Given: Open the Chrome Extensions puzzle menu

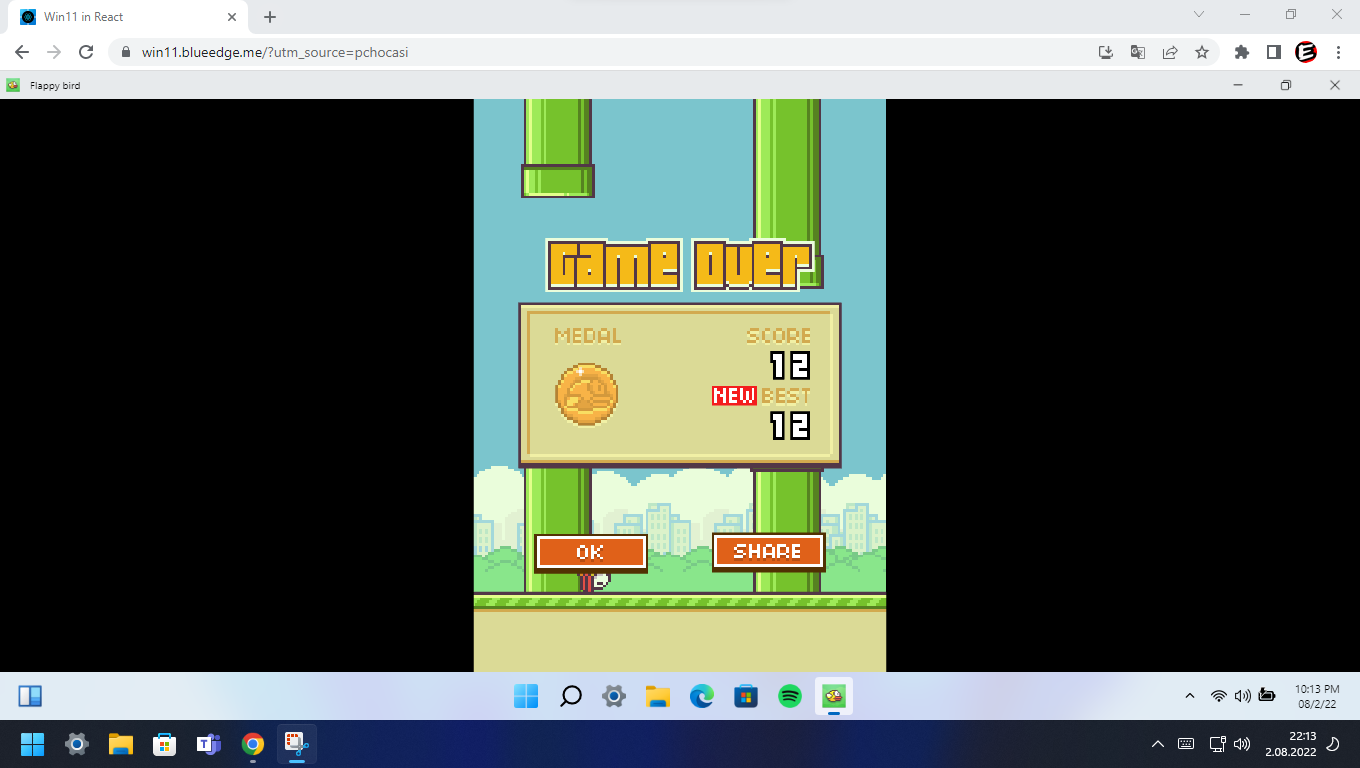Looking at the screenshot, I should click(x=1242, y=52).
